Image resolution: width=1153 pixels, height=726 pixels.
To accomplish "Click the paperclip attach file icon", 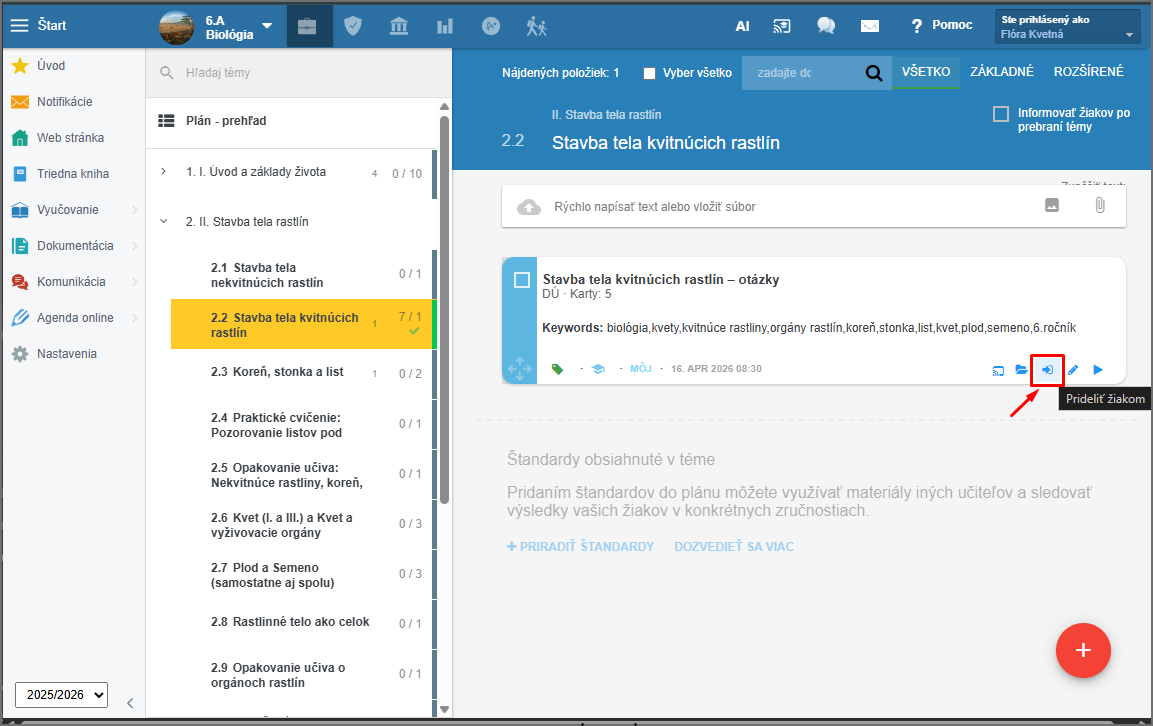I will pos(1099,206).
